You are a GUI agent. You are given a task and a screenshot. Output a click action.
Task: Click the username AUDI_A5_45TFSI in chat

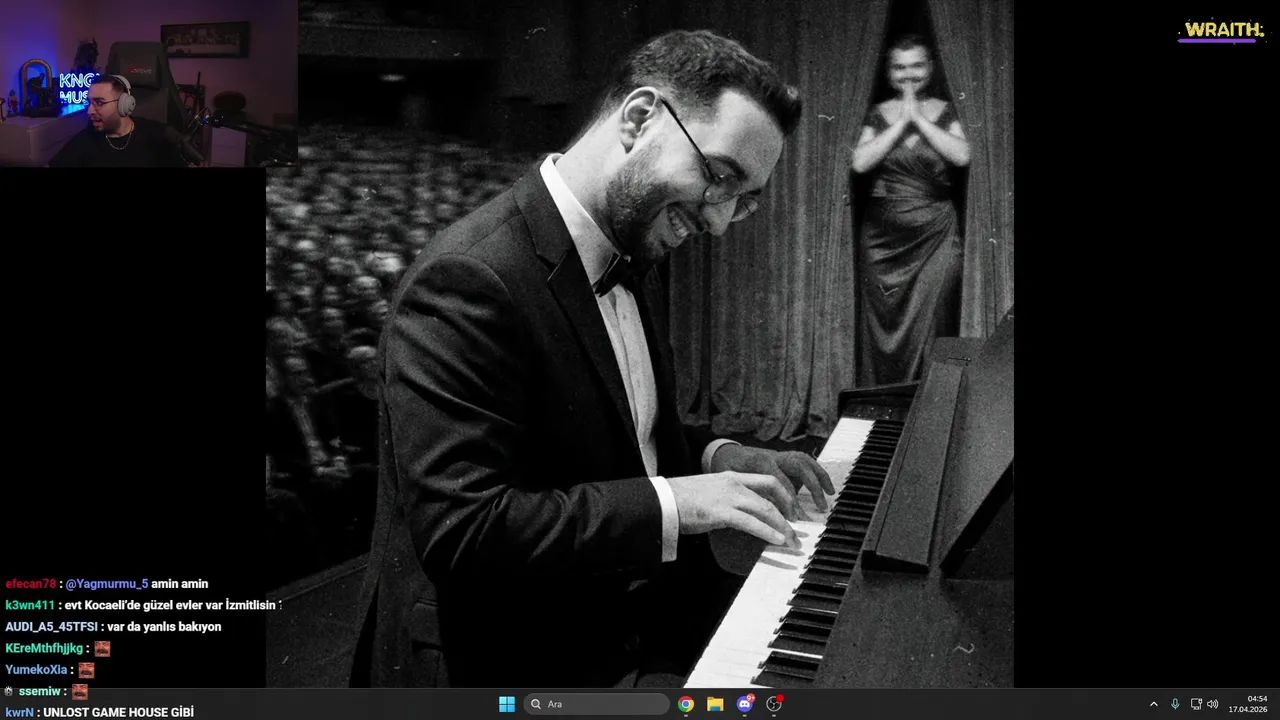51,627
